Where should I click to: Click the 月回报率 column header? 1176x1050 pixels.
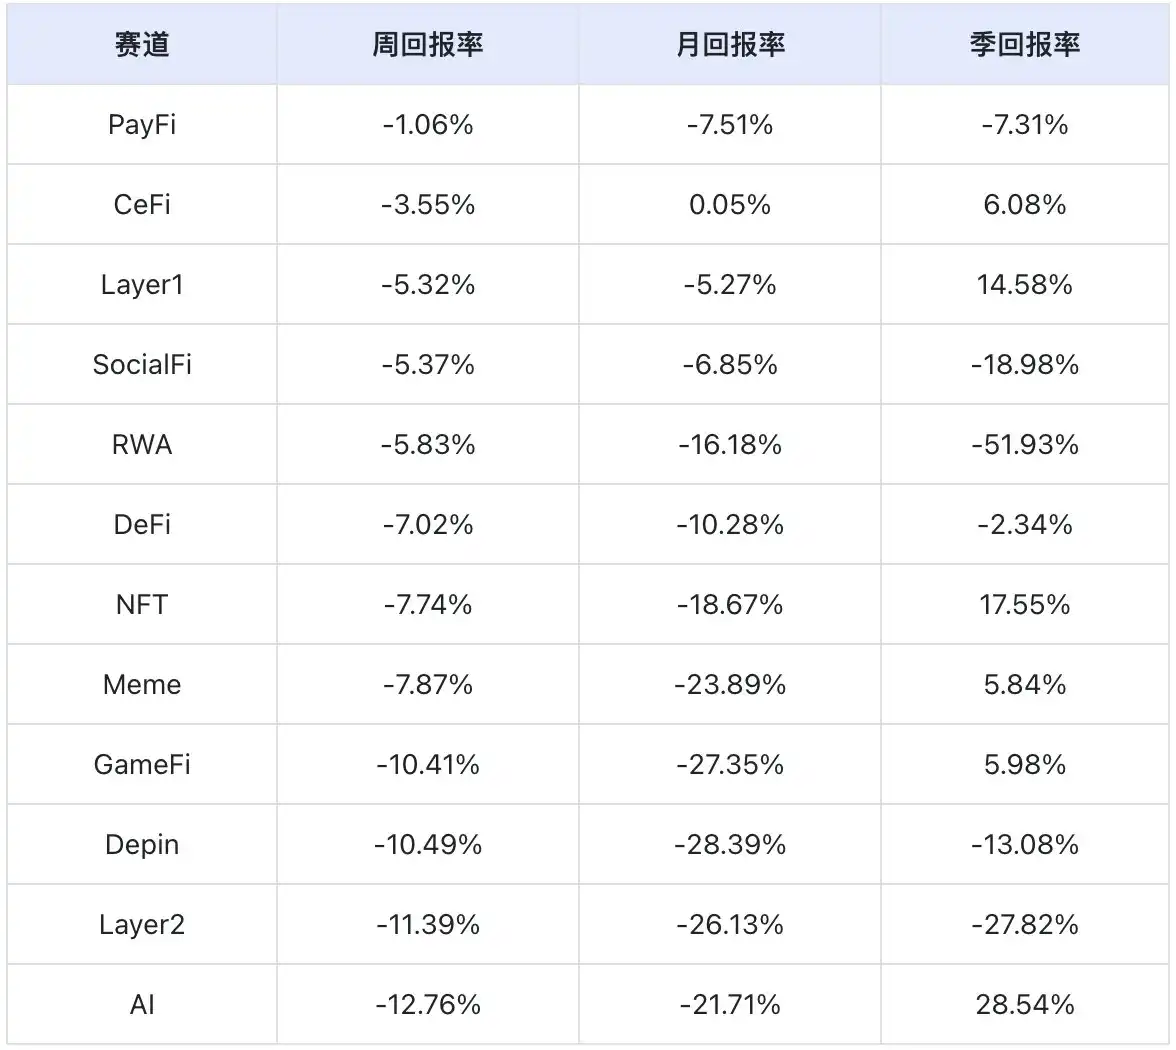pyautogui.click(x=730, y=44)
